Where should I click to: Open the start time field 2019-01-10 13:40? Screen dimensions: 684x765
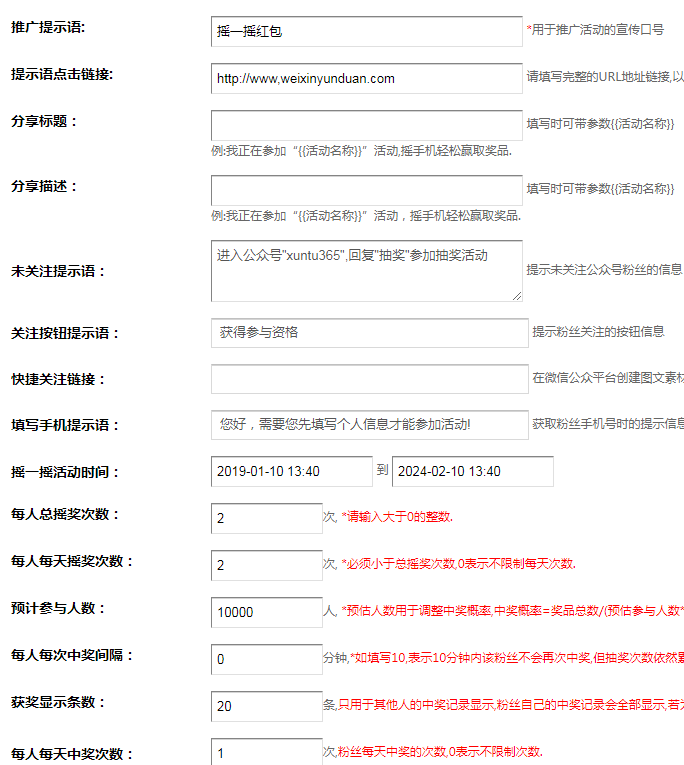coord(291,471)
